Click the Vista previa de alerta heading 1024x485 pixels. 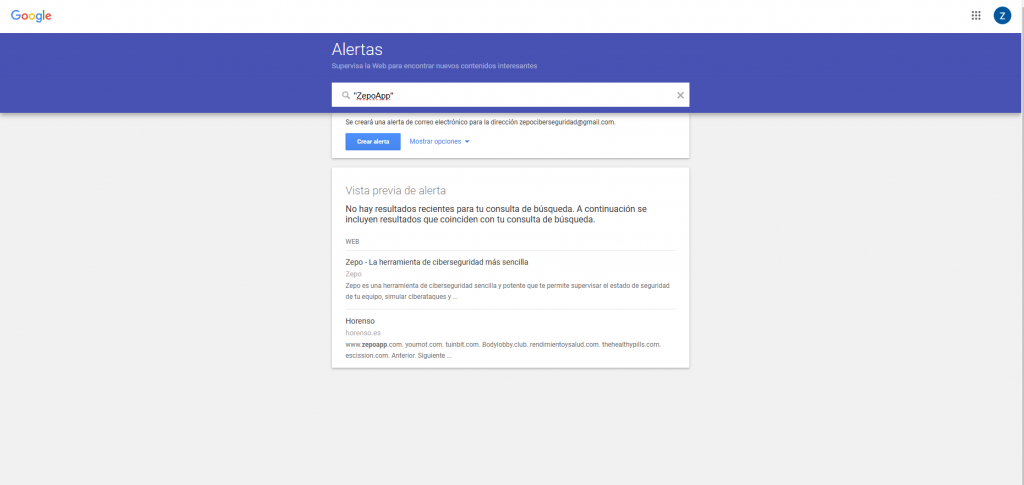(395, 190)
